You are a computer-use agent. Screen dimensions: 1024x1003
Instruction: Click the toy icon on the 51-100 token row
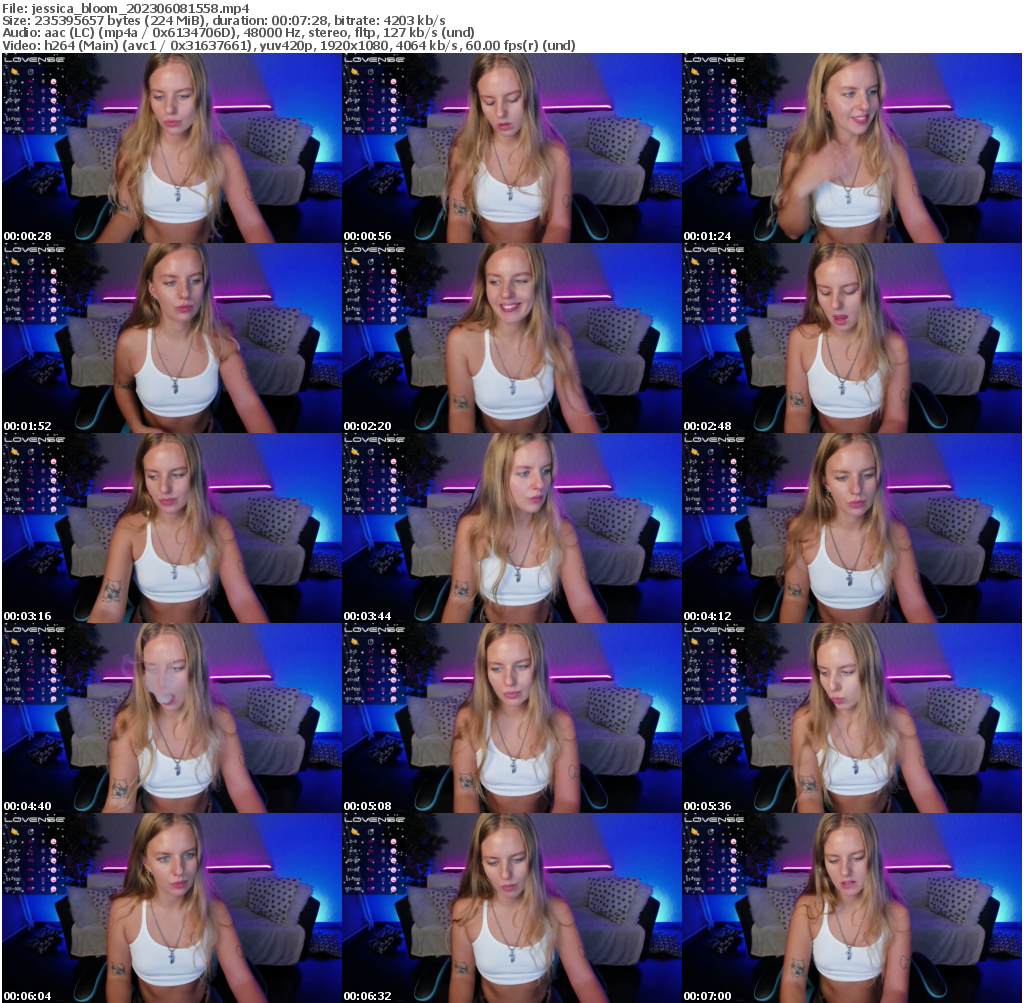coord(53,119)
